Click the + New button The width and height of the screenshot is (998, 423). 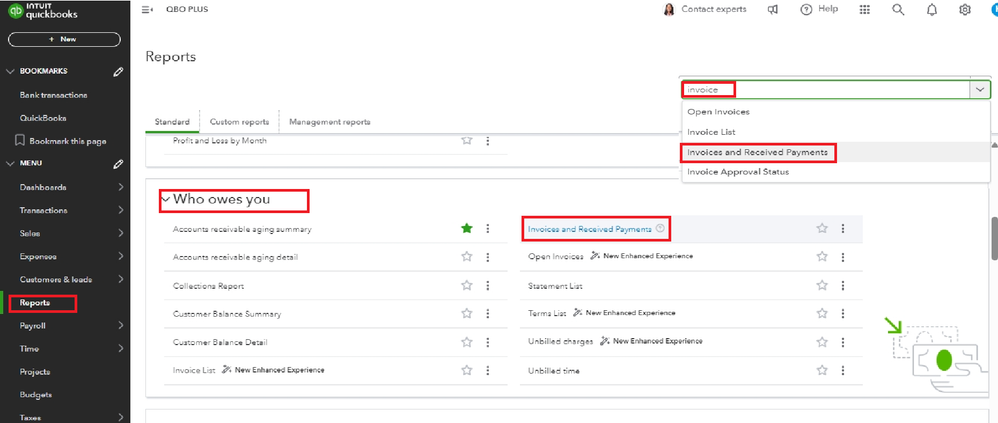click(x=64, y=39)
